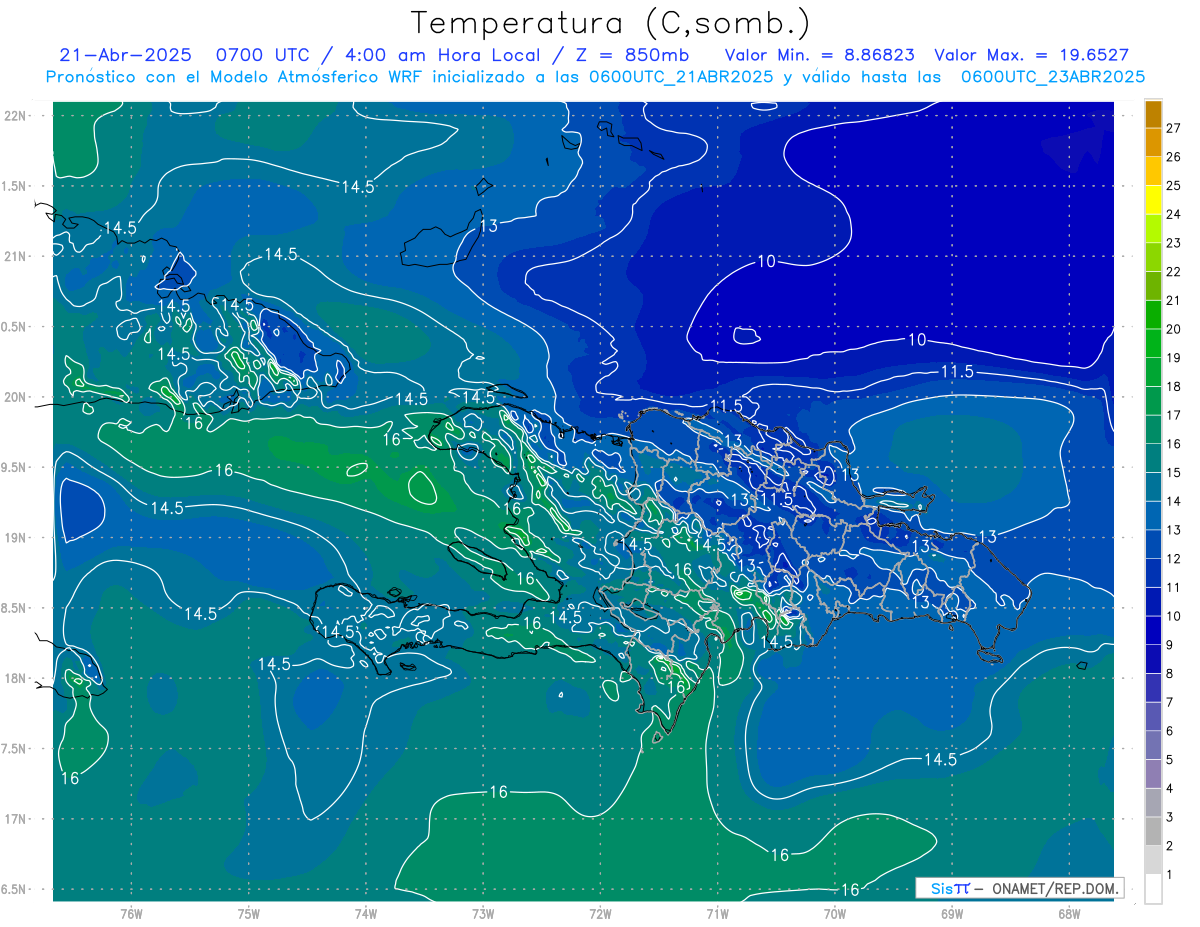Viewport: 1200px width, 927px height.
Task: Click the yellow swatch between scale values 24 and 25
Action: coord(1153,200)
